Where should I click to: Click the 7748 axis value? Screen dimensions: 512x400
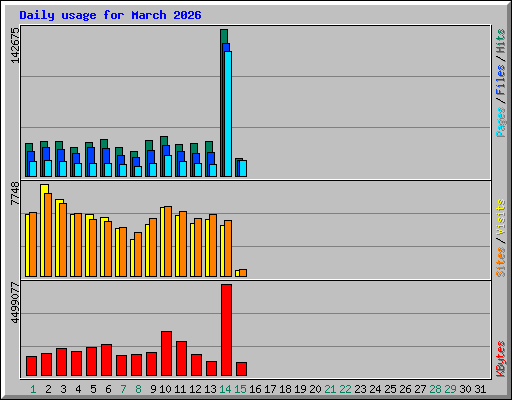(15, 194)
